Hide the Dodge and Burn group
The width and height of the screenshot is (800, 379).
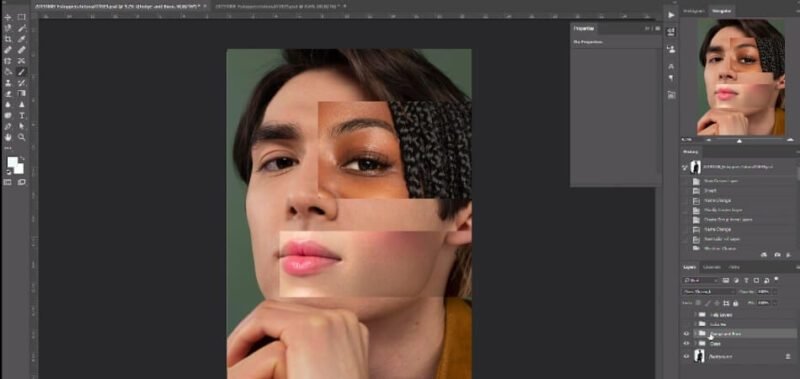pyautogui.click(x=686, y=334)
